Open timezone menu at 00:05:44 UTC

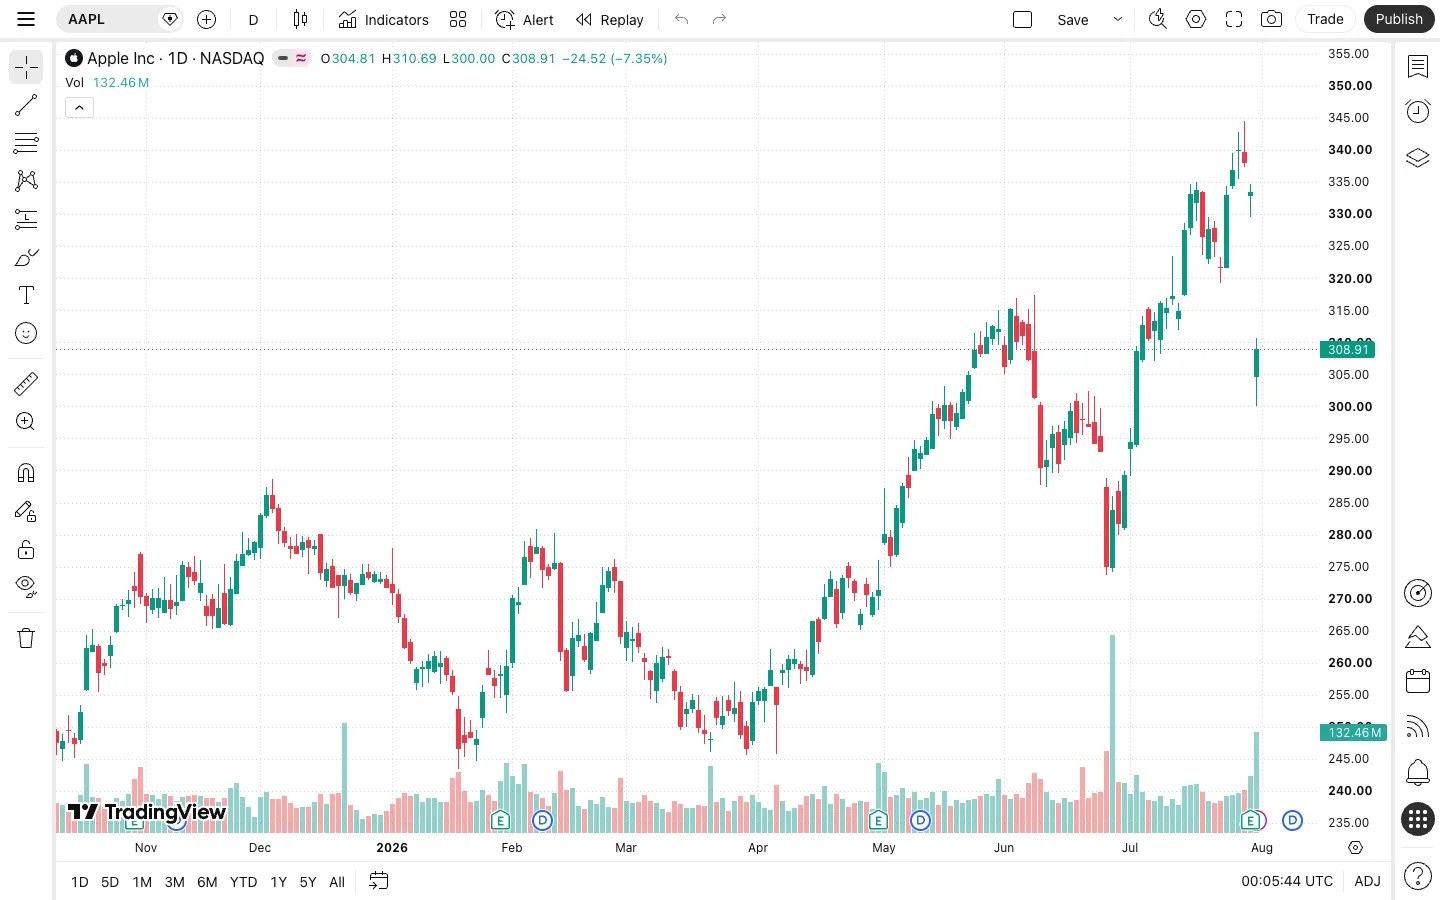click(1287, 881)
